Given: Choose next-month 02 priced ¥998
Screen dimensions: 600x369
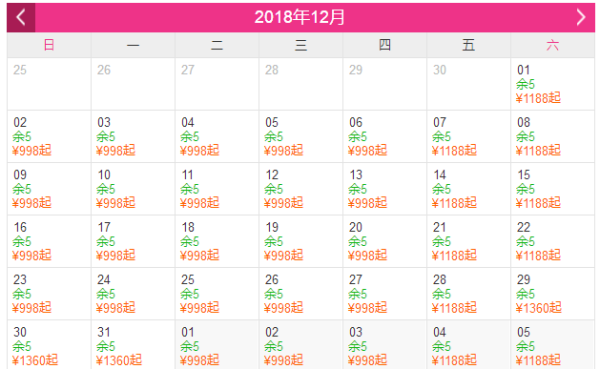Looking at the screenshot, I should (x=301, y=345).
